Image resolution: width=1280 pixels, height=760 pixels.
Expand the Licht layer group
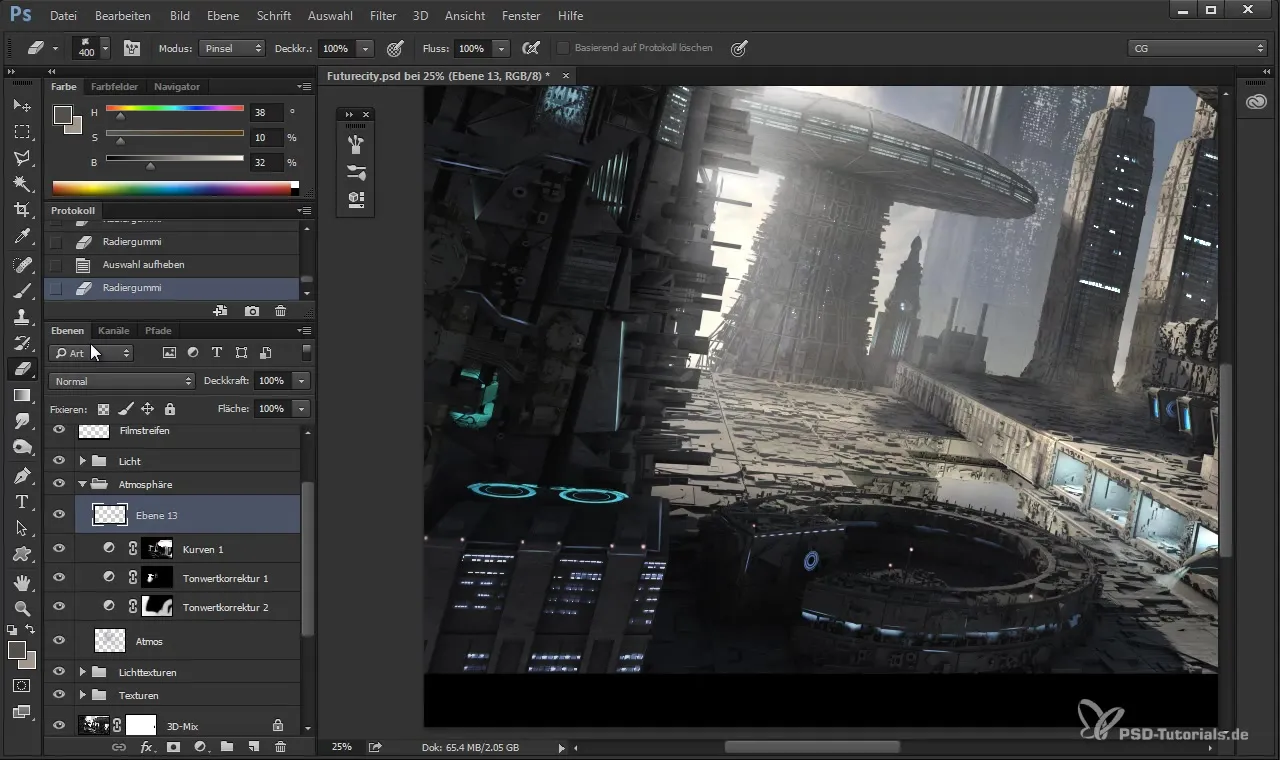click(83, 461)
